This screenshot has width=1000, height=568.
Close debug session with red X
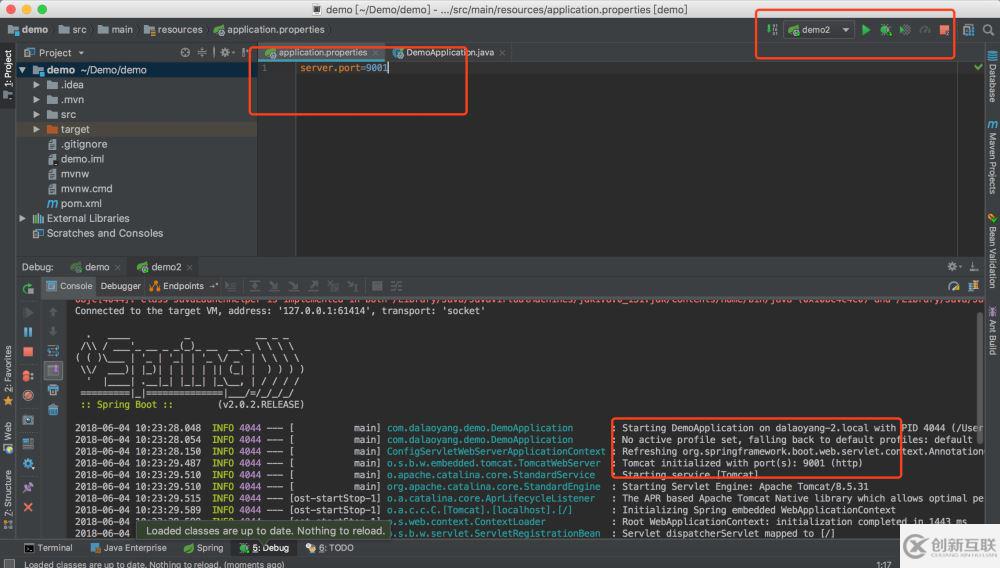(x=28, y=507)
